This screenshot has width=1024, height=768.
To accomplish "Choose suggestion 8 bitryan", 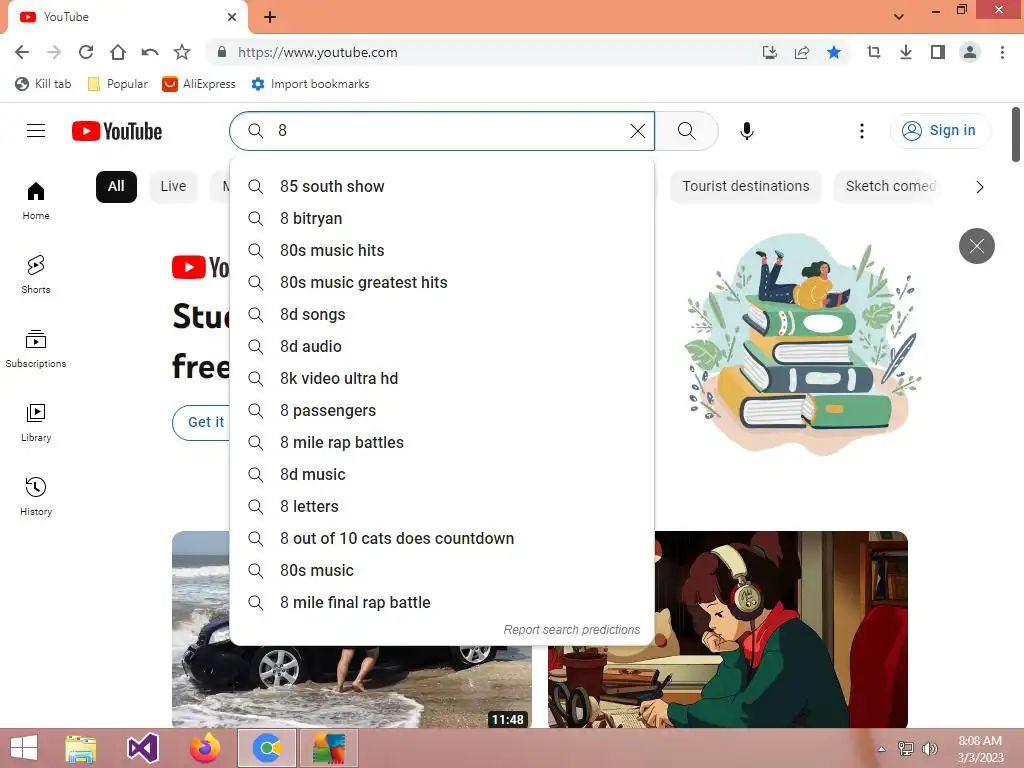I will [x=442, y=219].
